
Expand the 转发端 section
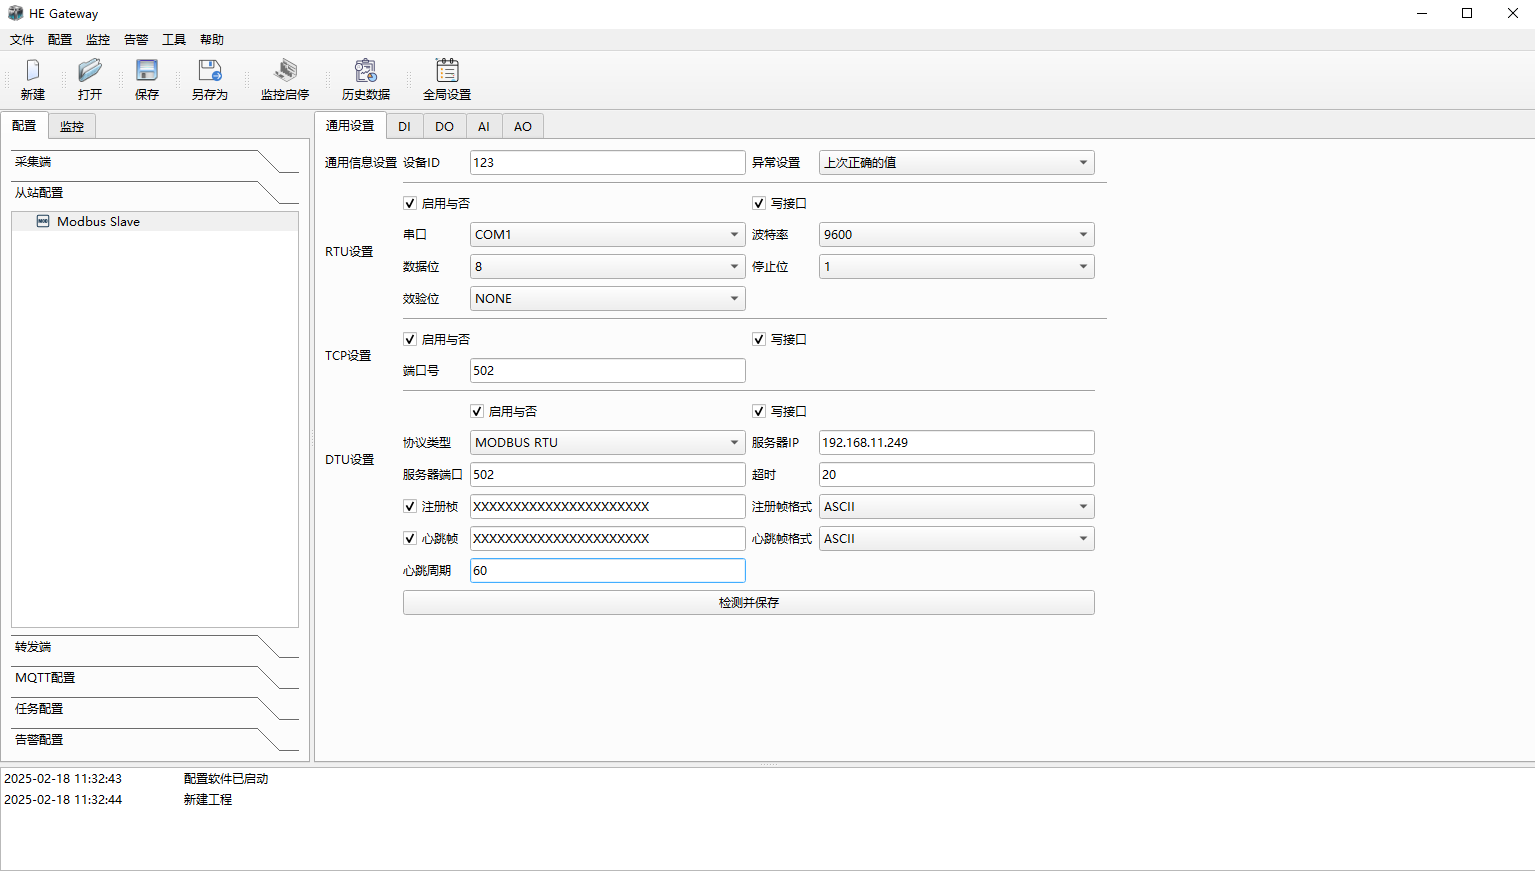click(x=155, y=647)
